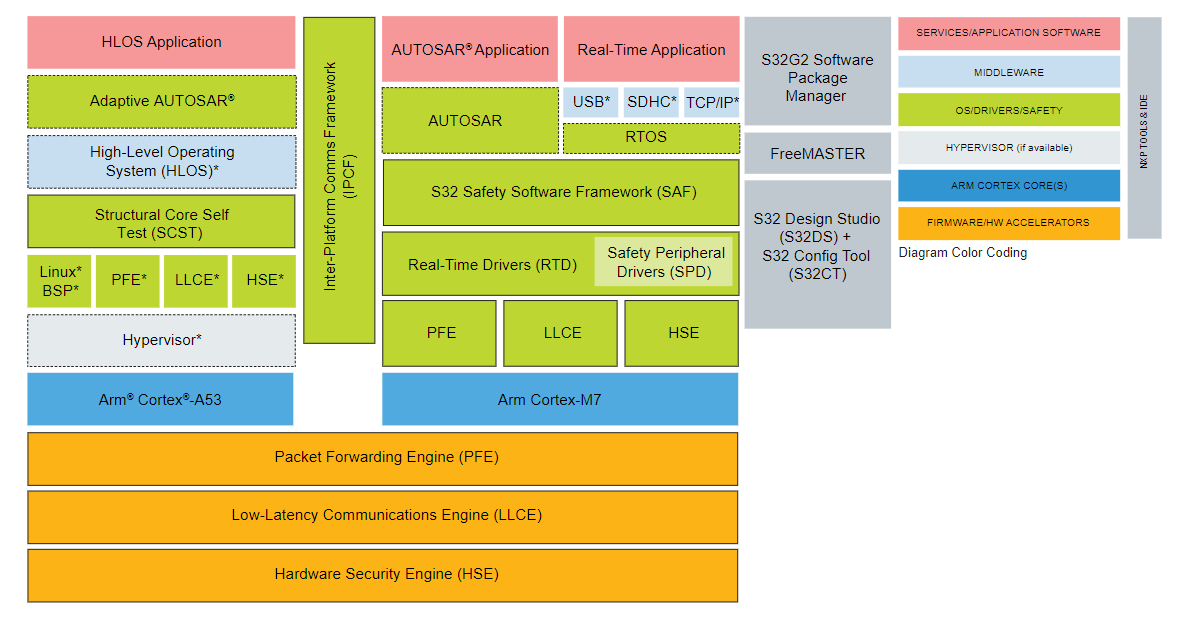Screen dimensions: 1193x626
Task: Select the Hardware Security Engine (HSE) block
Action: click(383, 575)
